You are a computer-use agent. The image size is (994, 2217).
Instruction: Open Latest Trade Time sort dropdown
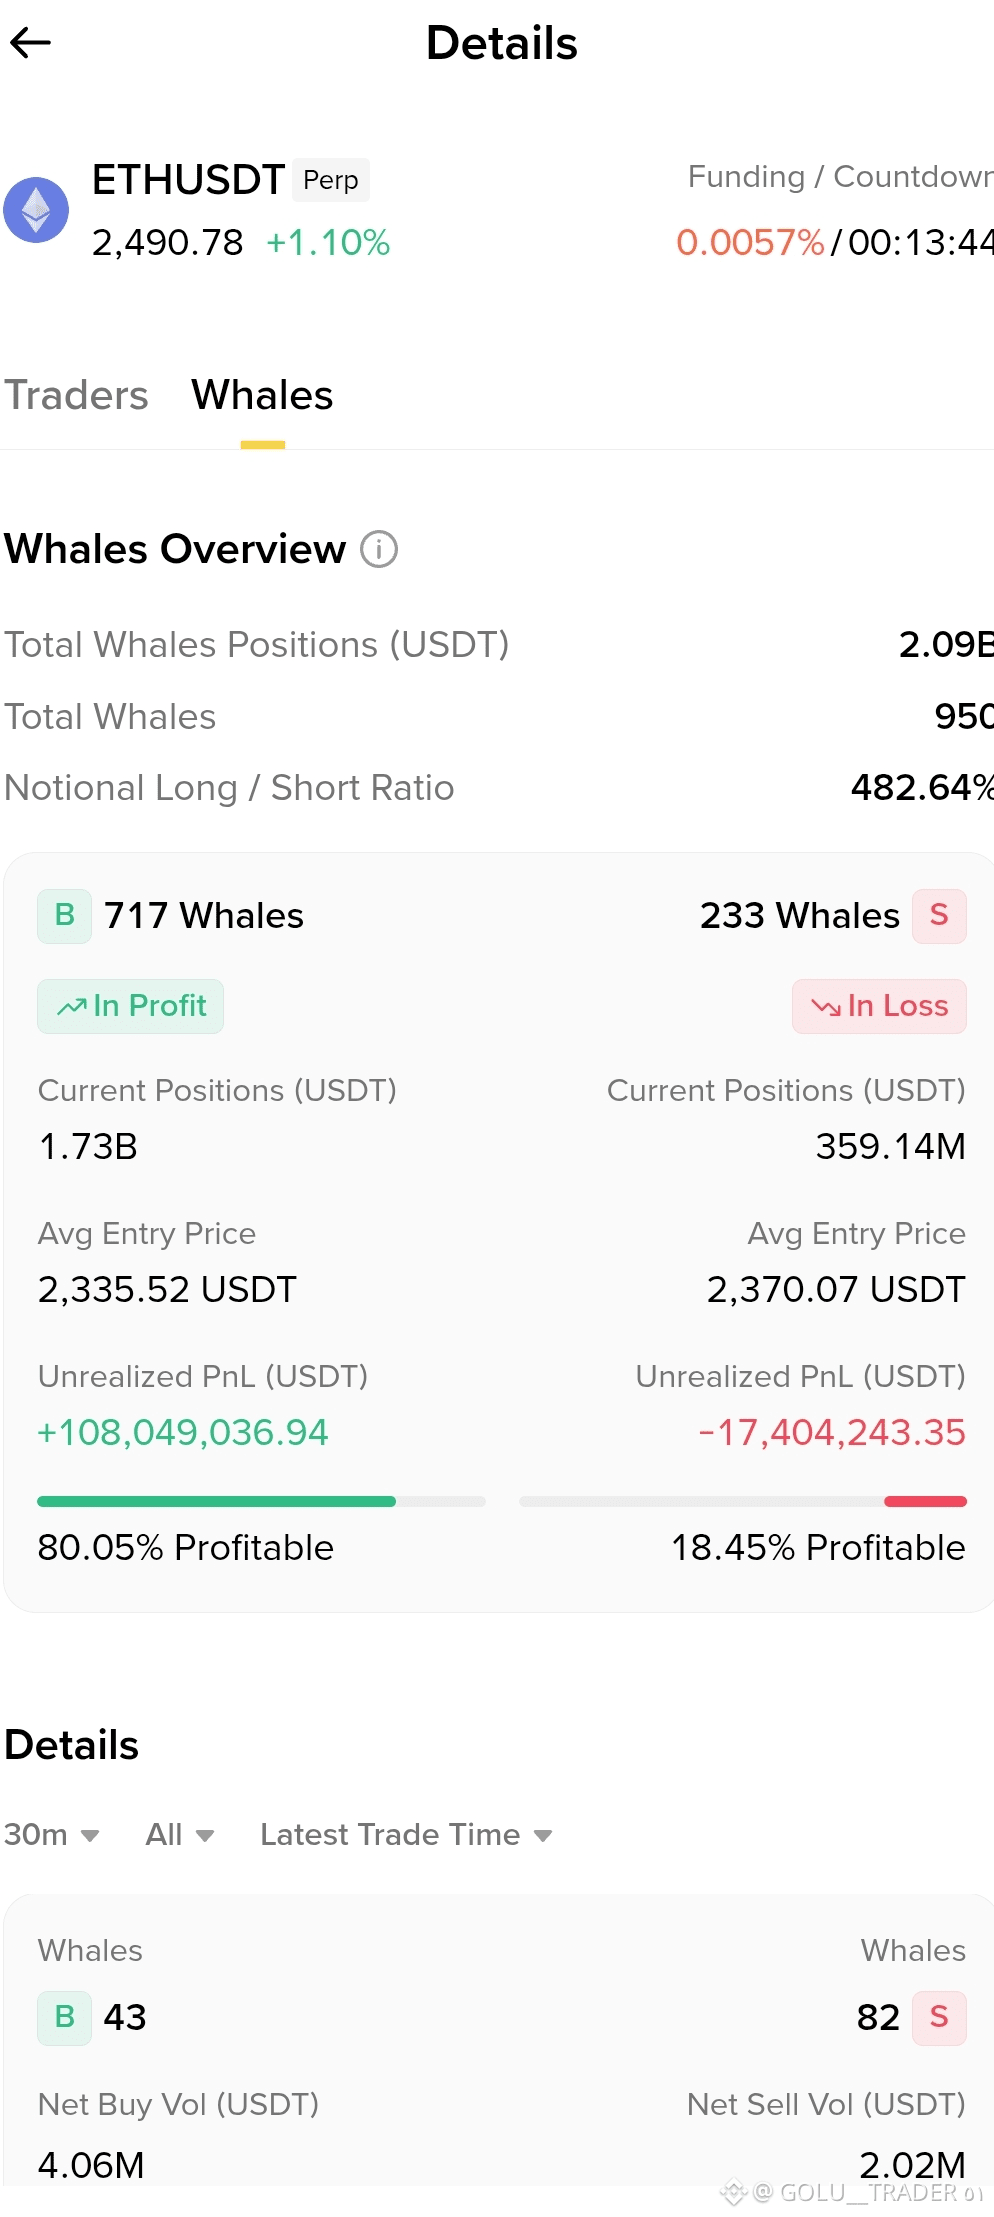[406, 1835]
